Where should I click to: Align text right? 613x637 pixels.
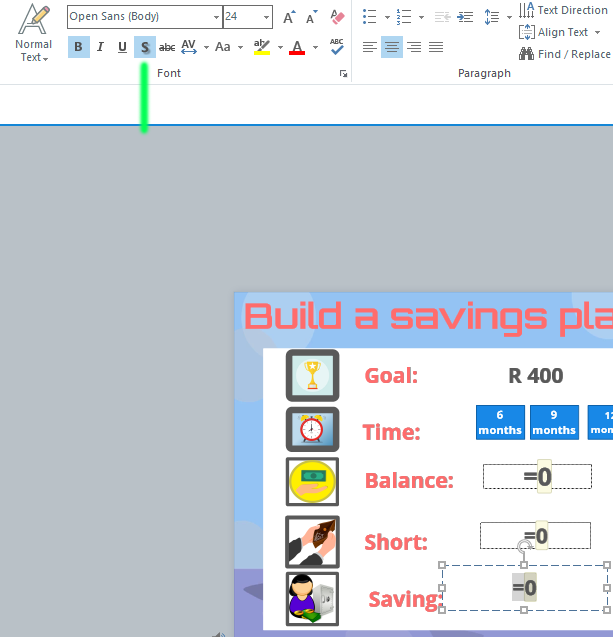(414, 47)
